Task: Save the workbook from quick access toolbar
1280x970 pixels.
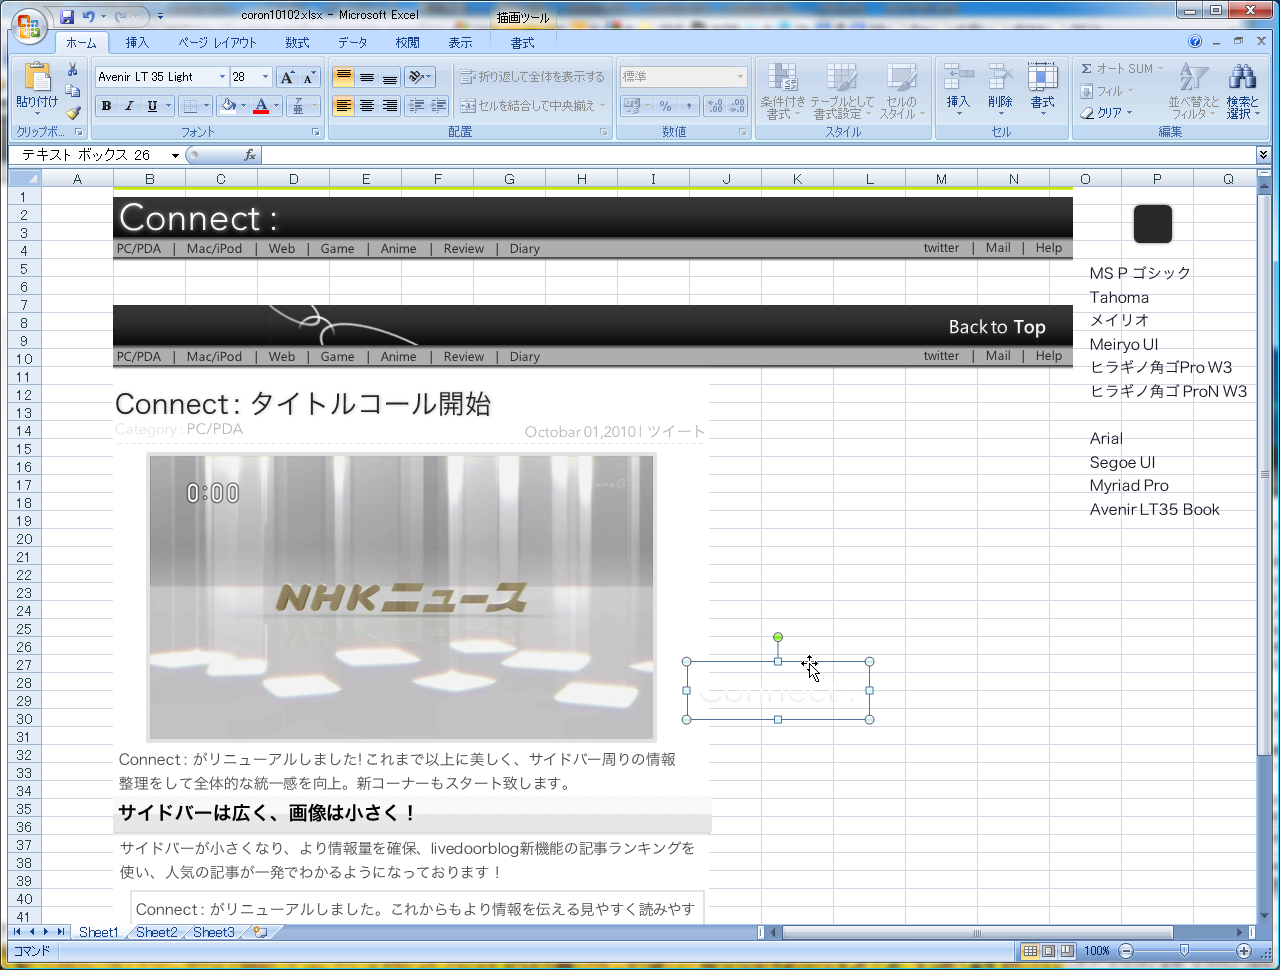Action: click(67, 17)
